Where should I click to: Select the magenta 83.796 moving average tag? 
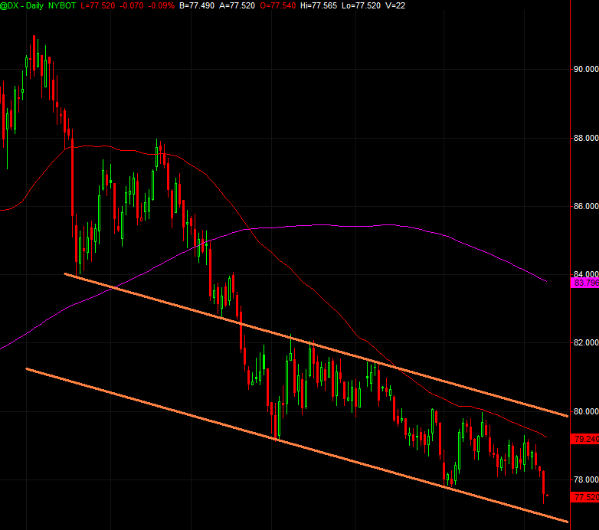(585, 283)
